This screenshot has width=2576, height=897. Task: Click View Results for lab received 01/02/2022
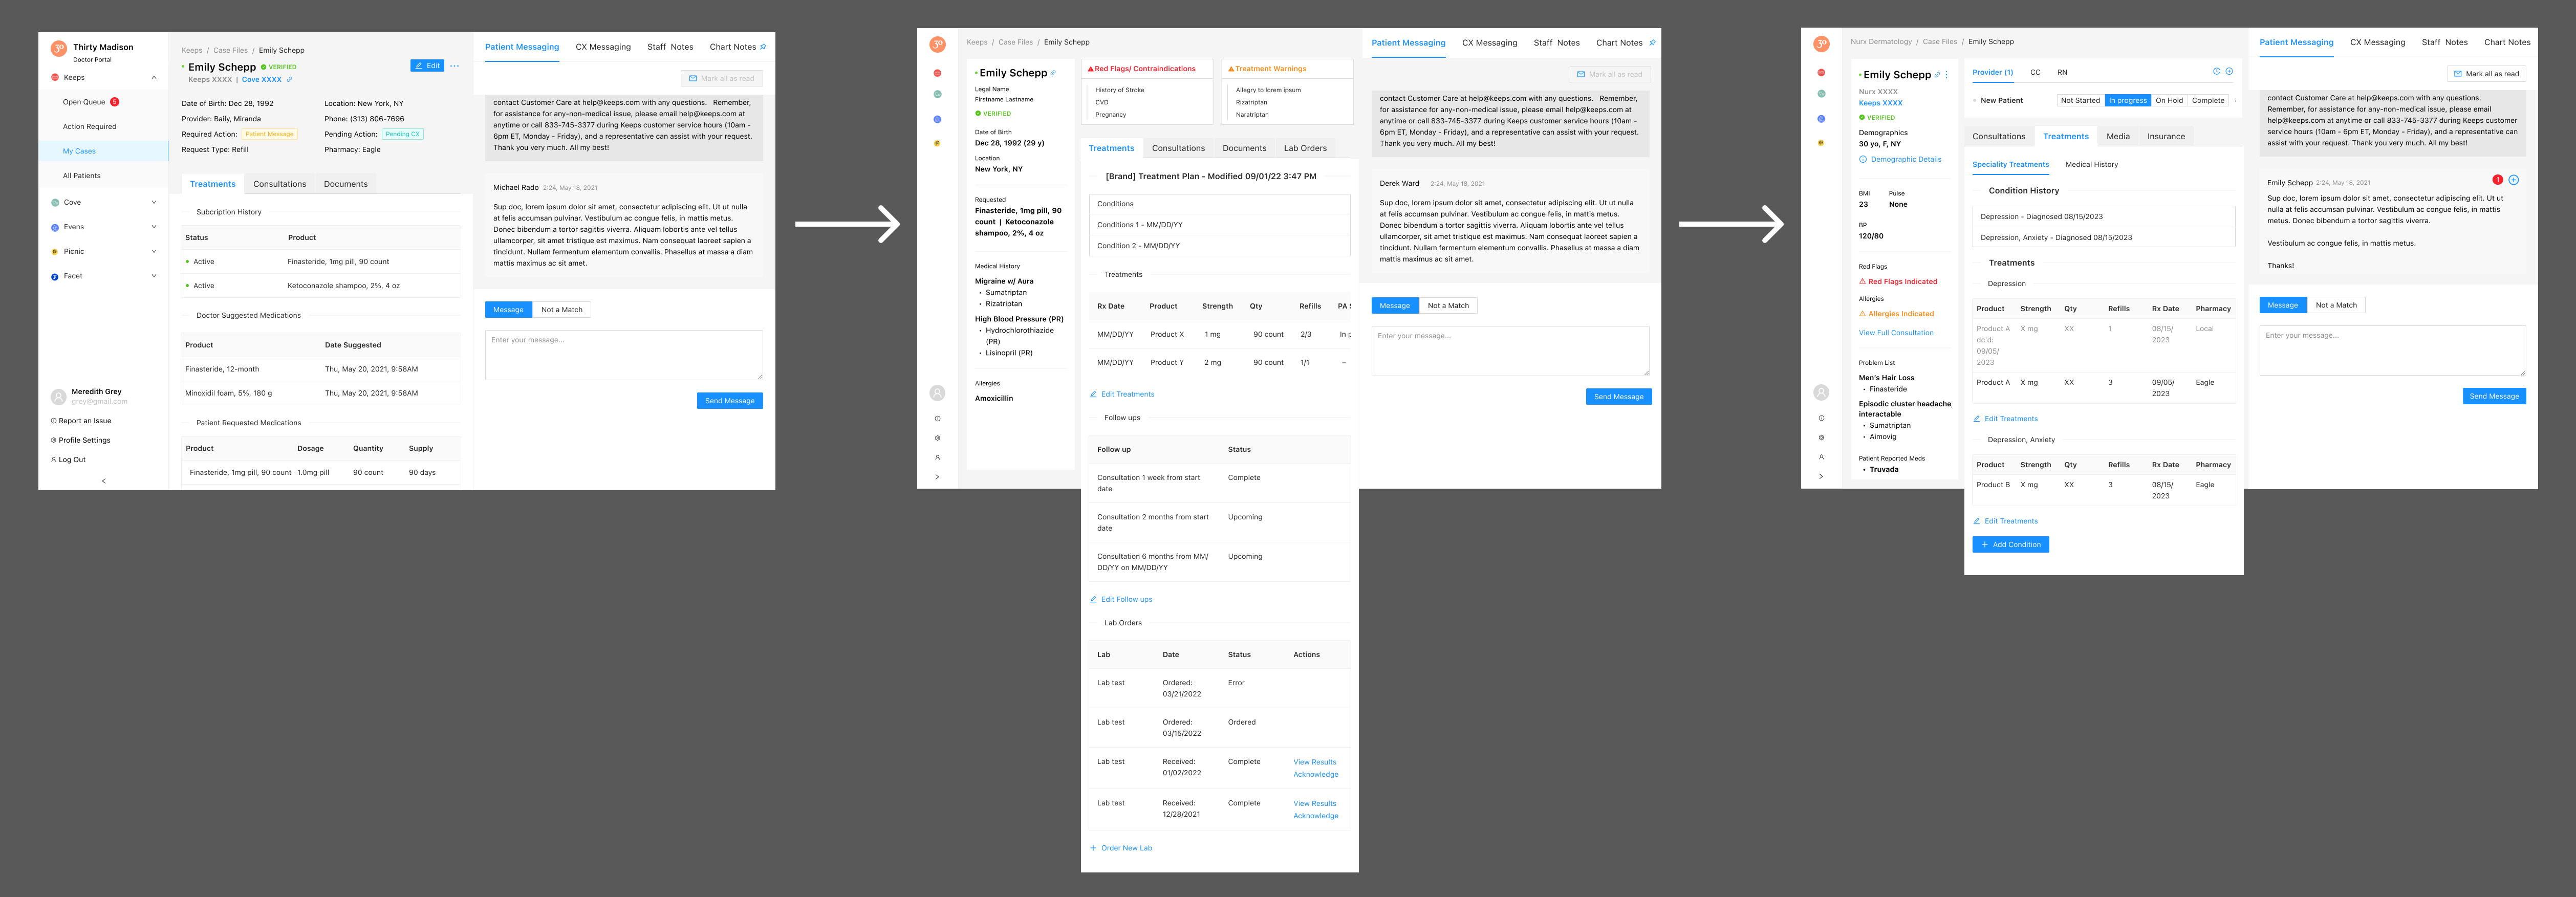1314,762
